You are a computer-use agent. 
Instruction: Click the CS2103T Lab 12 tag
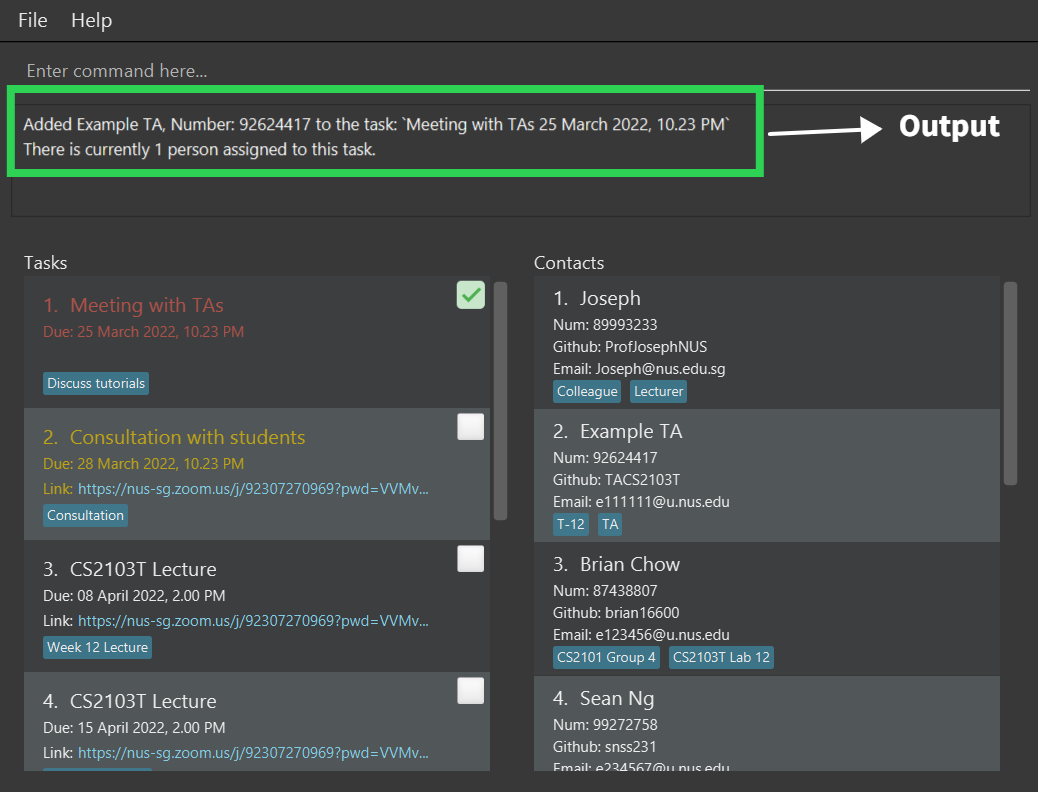tap(721, 658)
